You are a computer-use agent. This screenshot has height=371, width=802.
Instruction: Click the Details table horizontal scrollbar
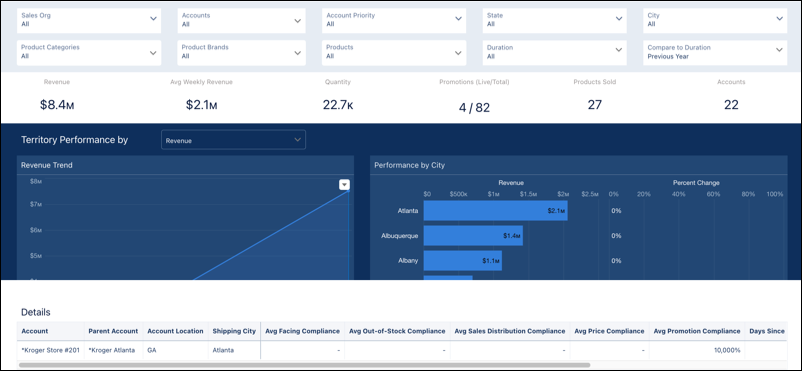pos(304,365)
